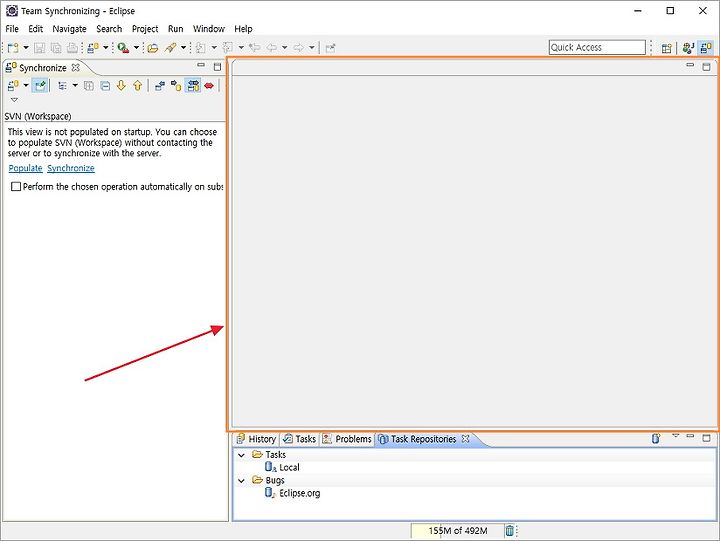Collapse the Tasks folder in Task Repositories
The image size is (720, 541).
(x=242, y=455)
